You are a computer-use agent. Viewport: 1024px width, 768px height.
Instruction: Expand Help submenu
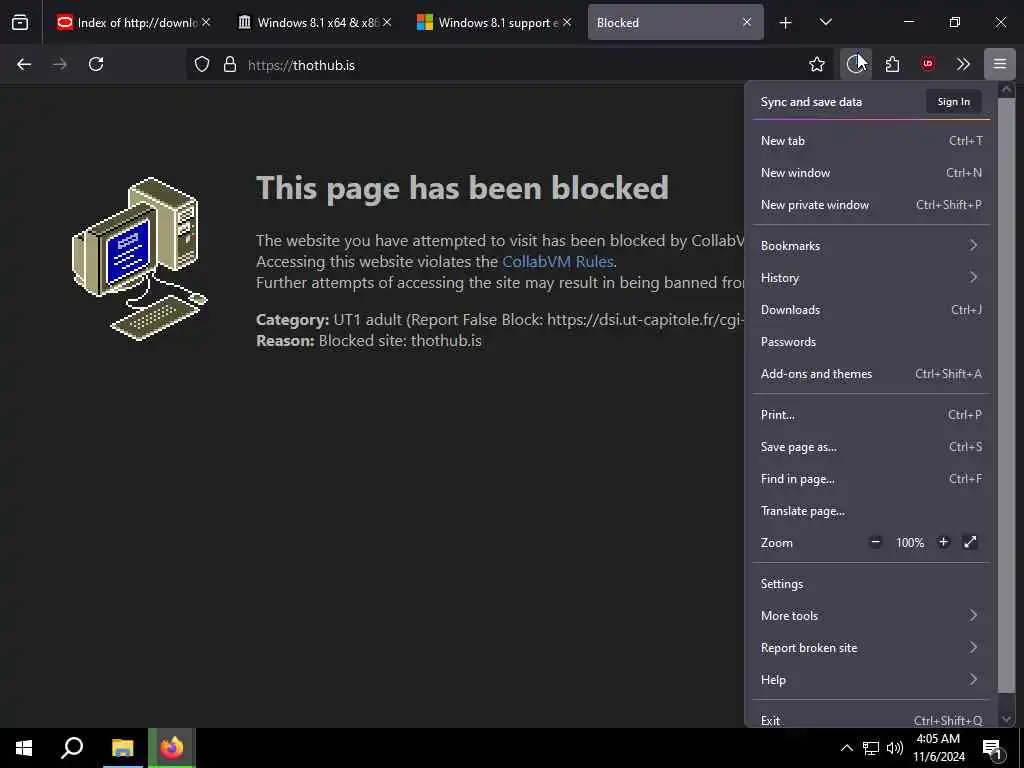871,680
